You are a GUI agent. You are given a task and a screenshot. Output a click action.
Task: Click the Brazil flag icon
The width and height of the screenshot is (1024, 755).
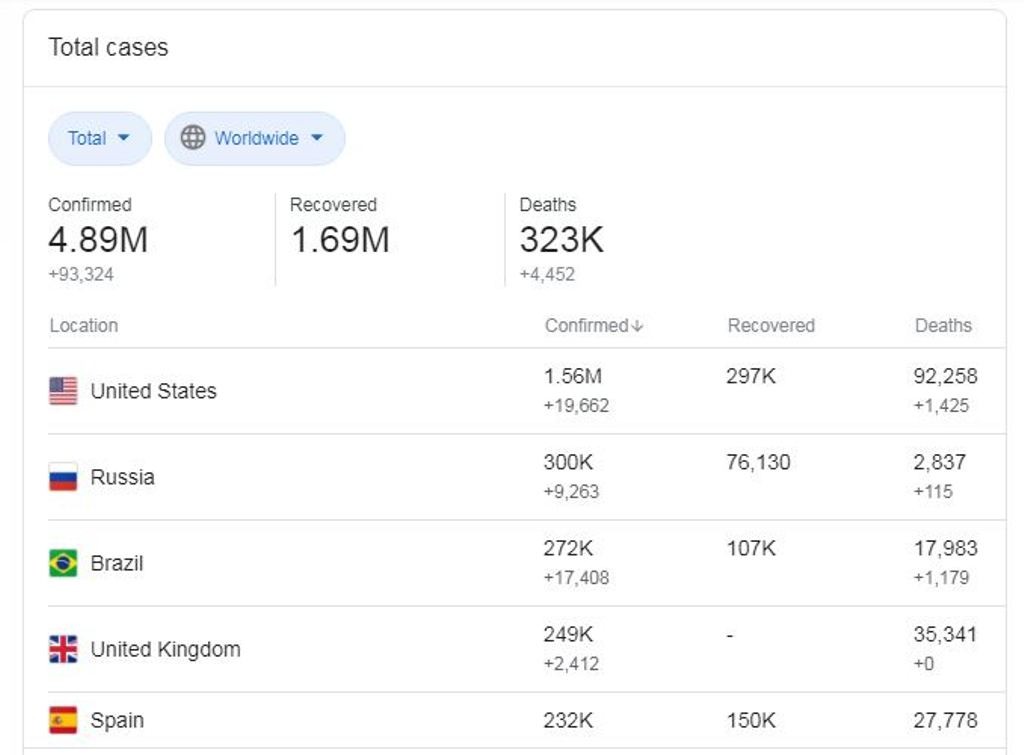63,563
